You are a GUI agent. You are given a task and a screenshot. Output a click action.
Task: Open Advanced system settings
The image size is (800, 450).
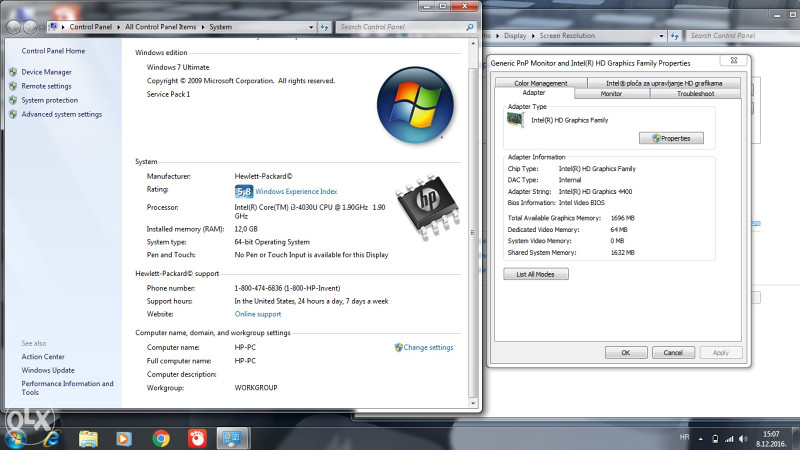pyautogui.click(x=62, y=114)
